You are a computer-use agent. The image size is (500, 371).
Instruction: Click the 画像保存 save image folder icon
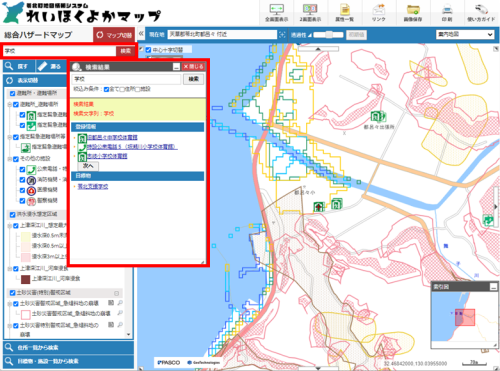point(413,13)
